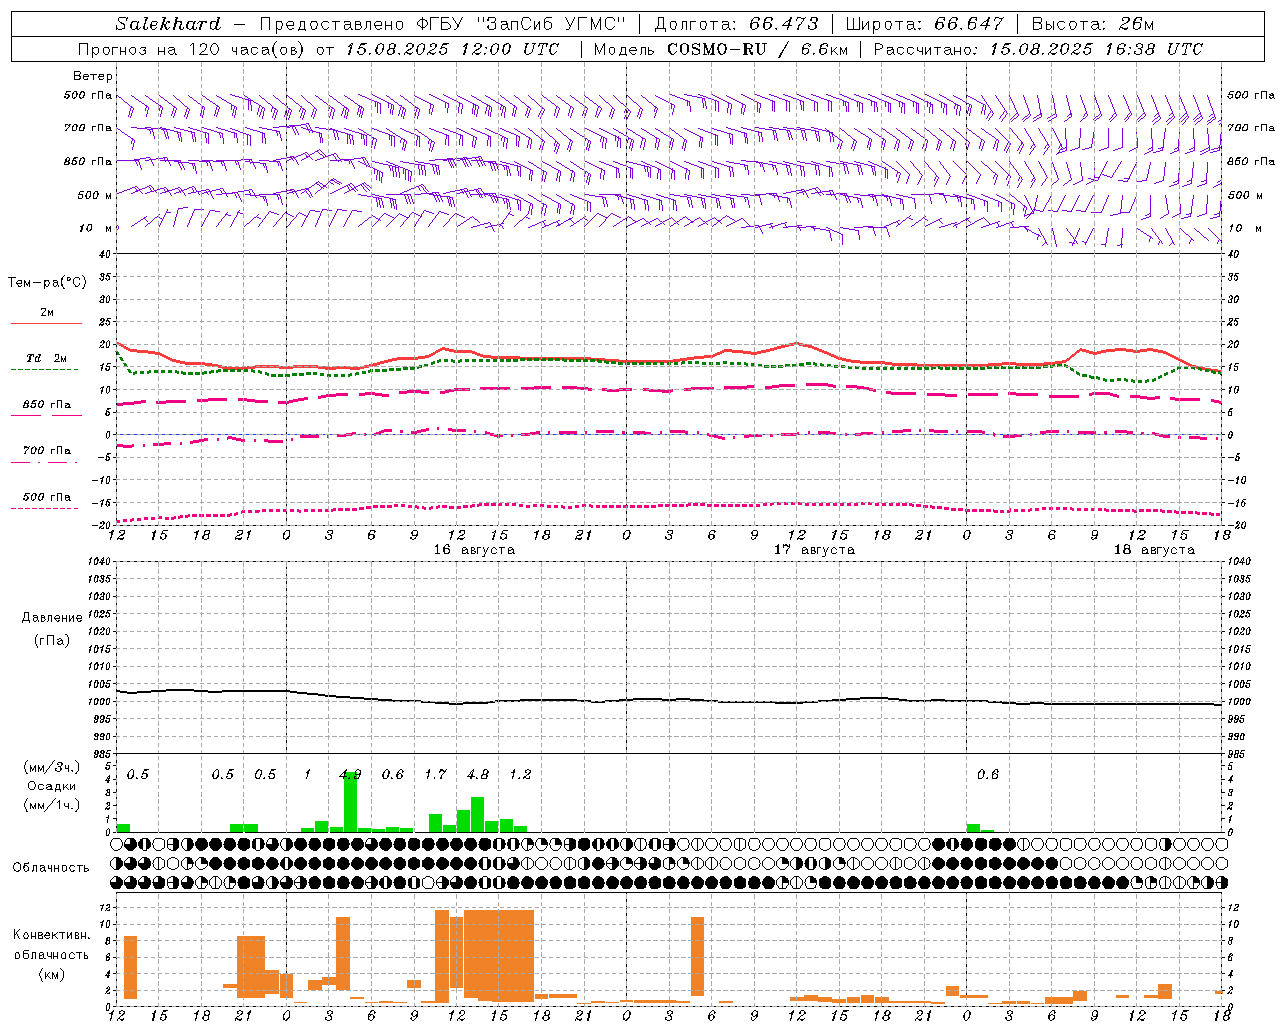
Task: Click the 500 гПа temperature legend label
Action: 47,497
